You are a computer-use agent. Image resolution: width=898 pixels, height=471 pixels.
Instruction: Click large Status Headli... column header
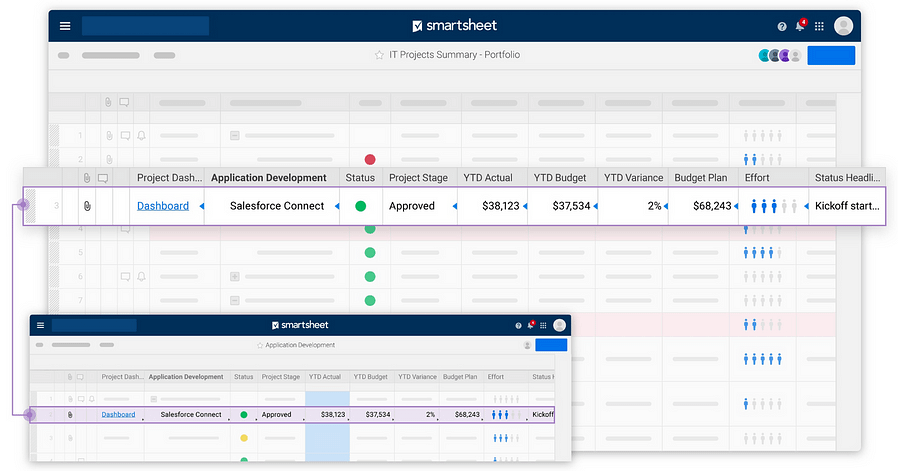[x=847, y=178]
